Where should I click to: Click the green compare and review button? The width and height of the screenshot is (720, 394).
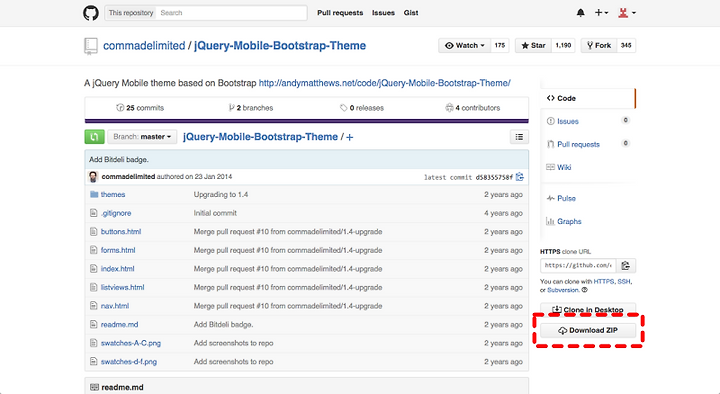click(x=94, y=137)
